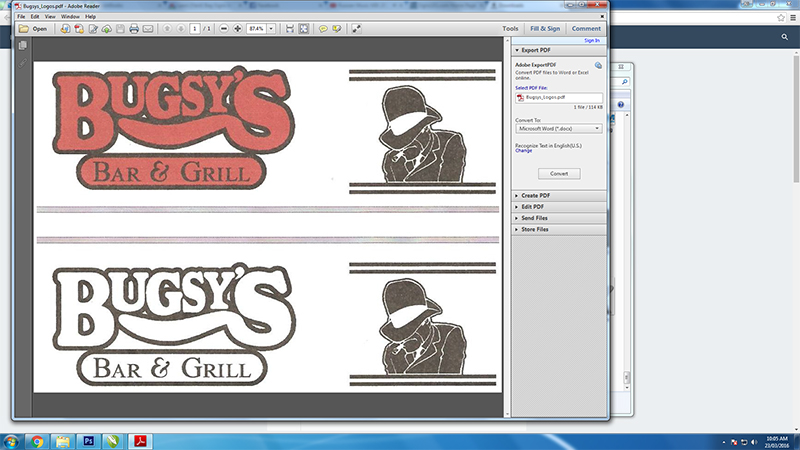The height and width of the screenshot is (450, 800).
Task: Open the Window menu
Action: point(70,16)
